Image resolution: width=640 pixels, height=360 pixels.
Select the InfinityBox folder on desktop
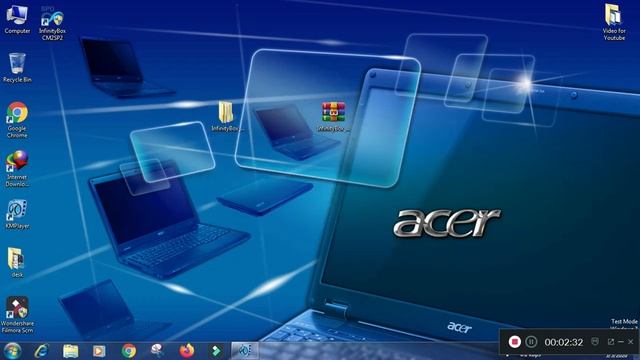(x=227, y=116)
